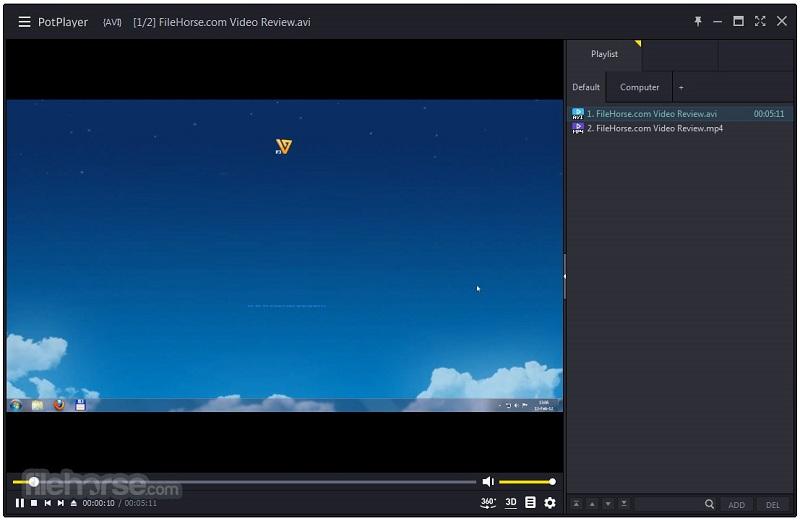Skip to the next track

click(60, 503)
